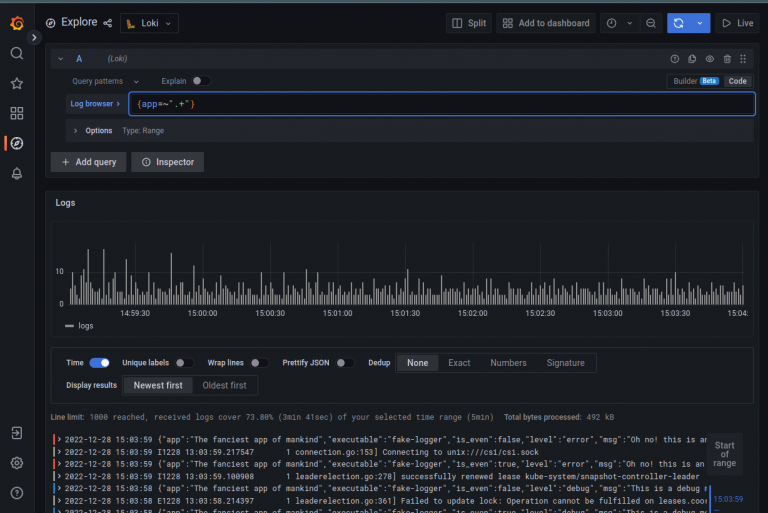Click the share icon next to Explore

pyautogui.click(x=107, y=22)
